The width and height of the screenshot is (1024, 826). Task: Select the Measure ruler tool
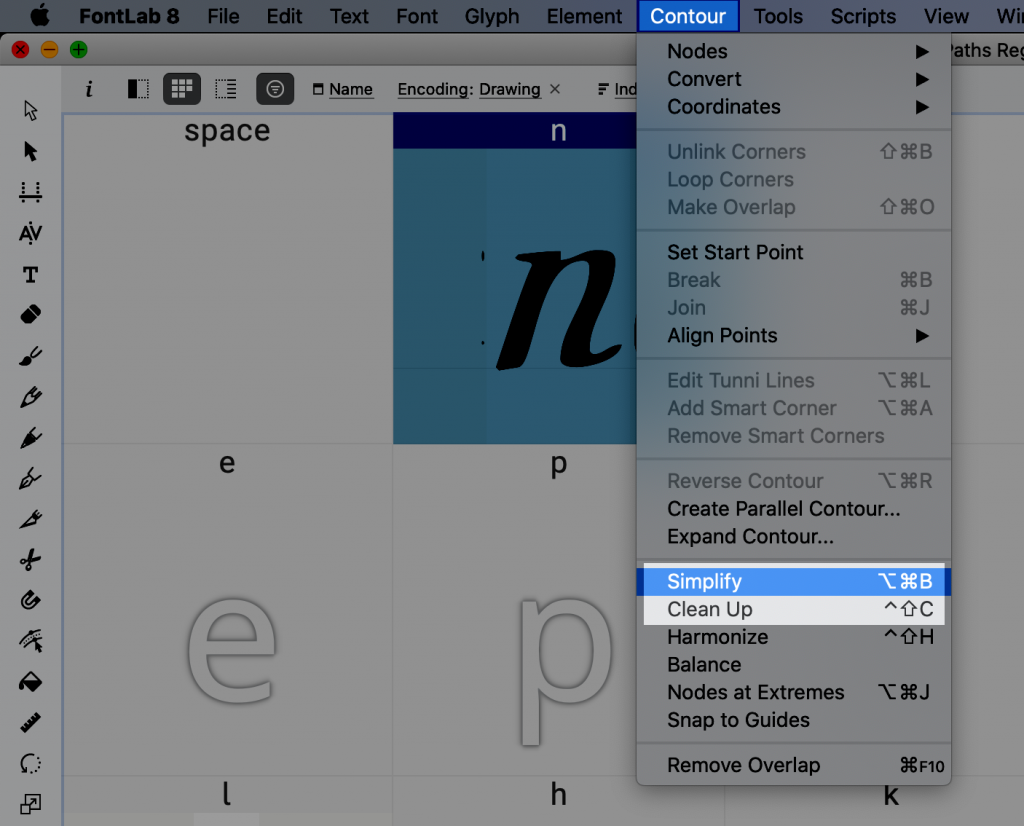31,723
